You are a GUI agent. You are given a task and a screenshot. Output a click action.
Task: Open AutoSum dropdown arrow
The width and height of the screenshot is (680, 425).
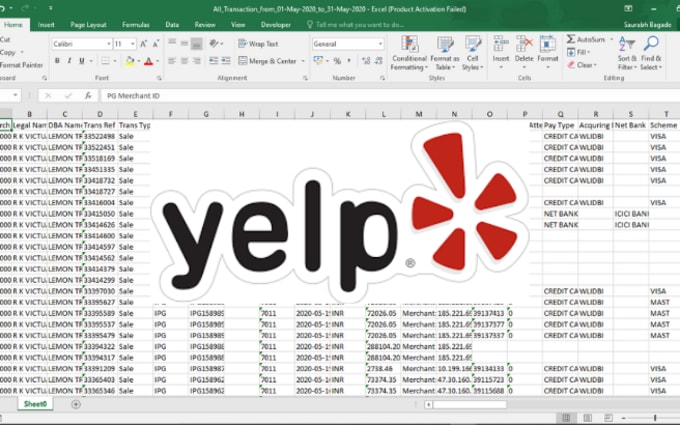pyautogui.click(x=611, y=39)
